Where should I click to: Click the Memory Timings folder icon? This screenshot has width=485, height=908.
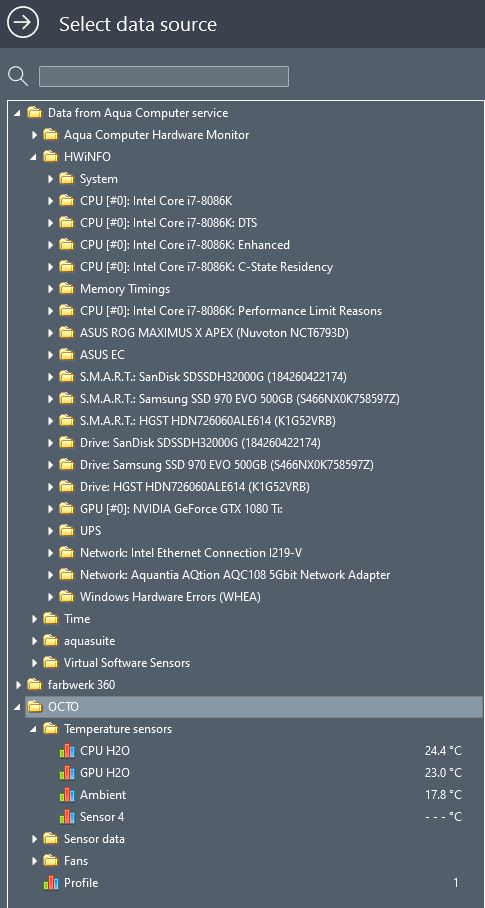pos(67,288)
